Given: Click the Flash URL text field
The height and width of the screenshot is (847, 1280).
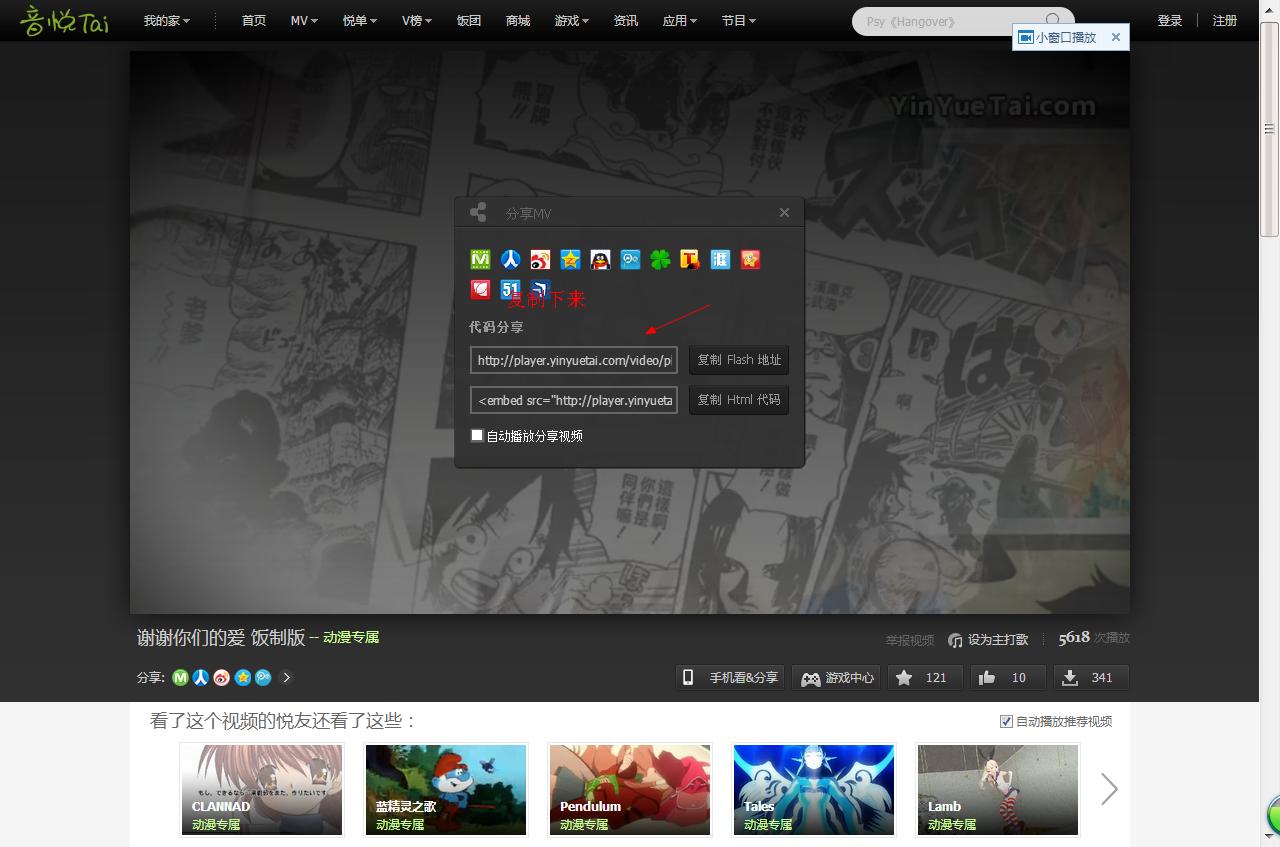Looking at the screenshot, I should (x=574, y=360).
